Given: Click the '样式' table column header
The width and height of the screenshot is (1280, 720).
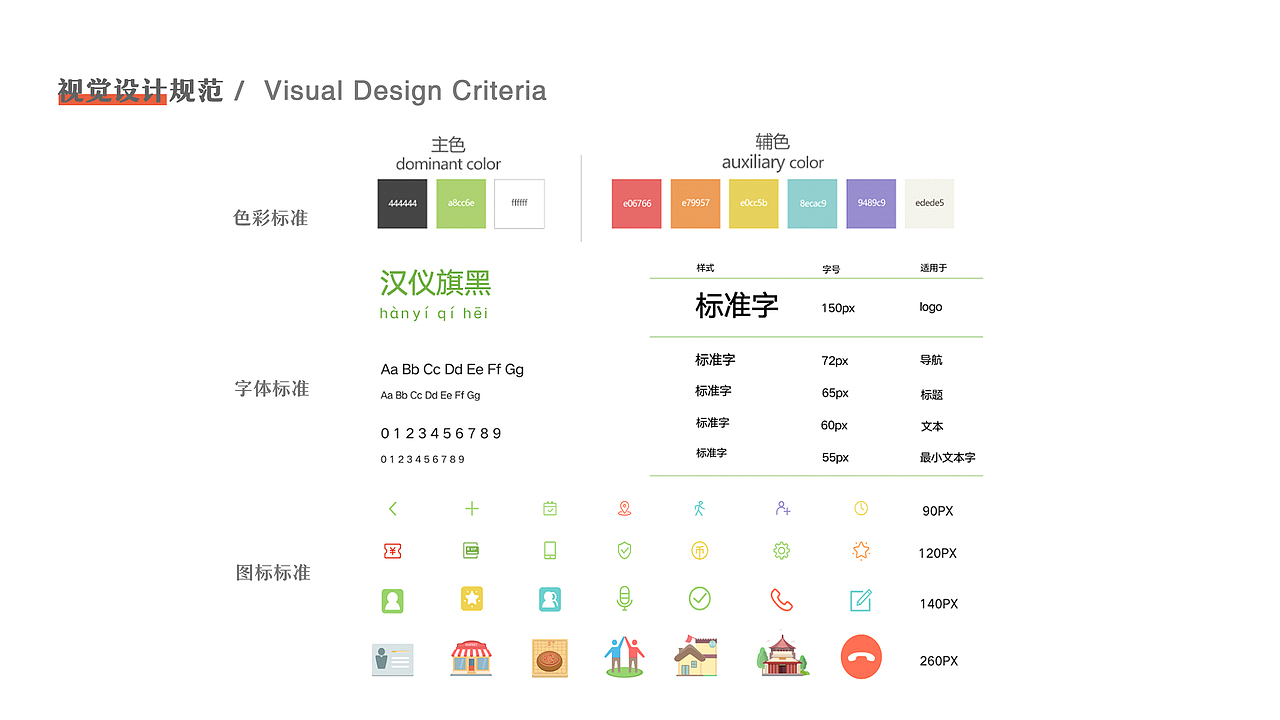Looking at the screenshot, I should [x=706, y=268].
